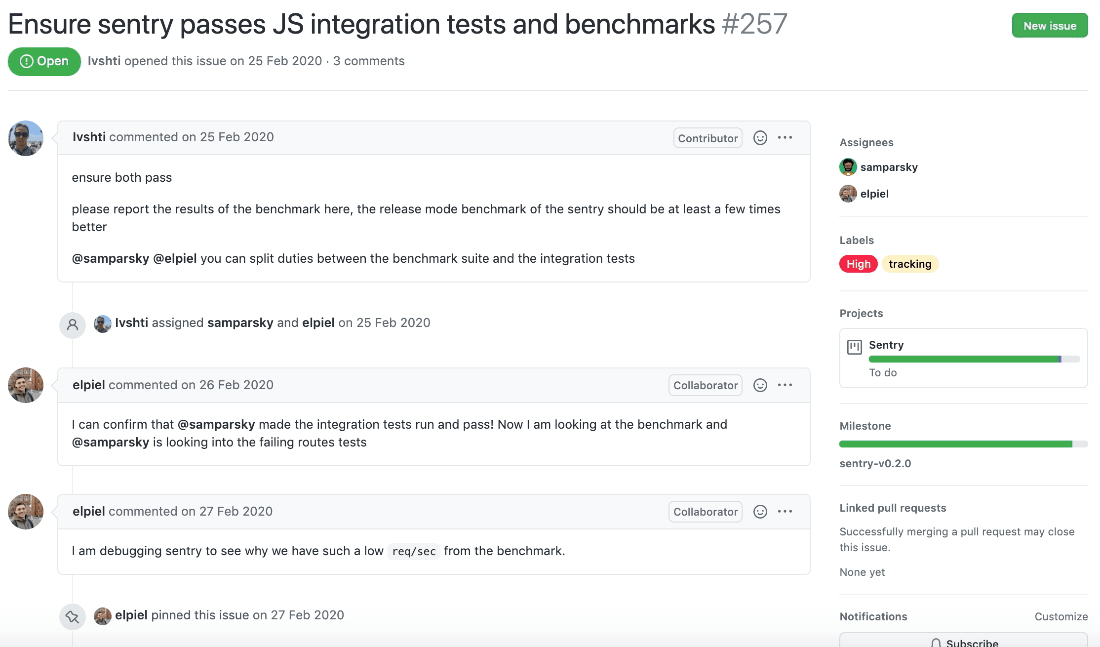Click the pin icon on pinned event
Image resolution: width=1100 pixels, height=647 pixels.
tap(72, 617)
